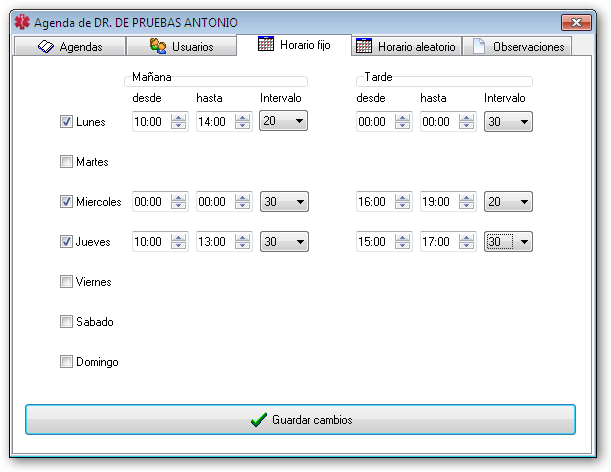This screenshot has width=611, height=472.
Task: Click the Horario aleatorio calendar icon
Action: point(364,46)
